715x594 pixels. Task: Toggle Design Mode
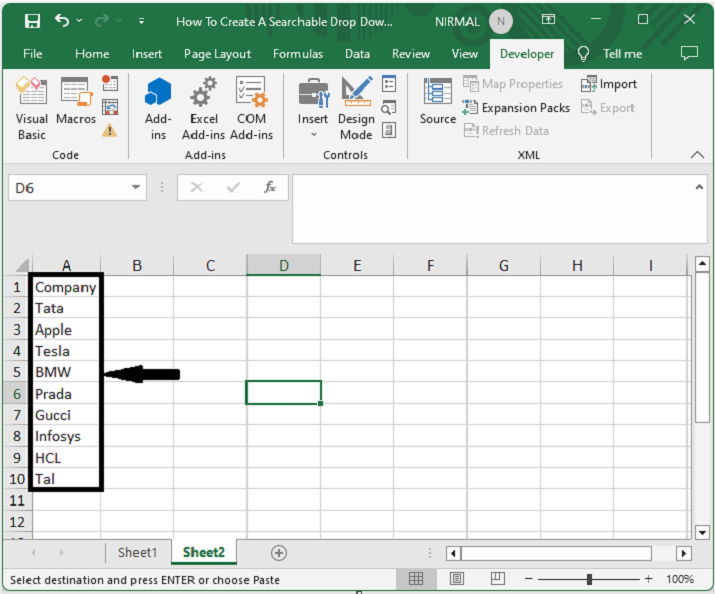356,109
